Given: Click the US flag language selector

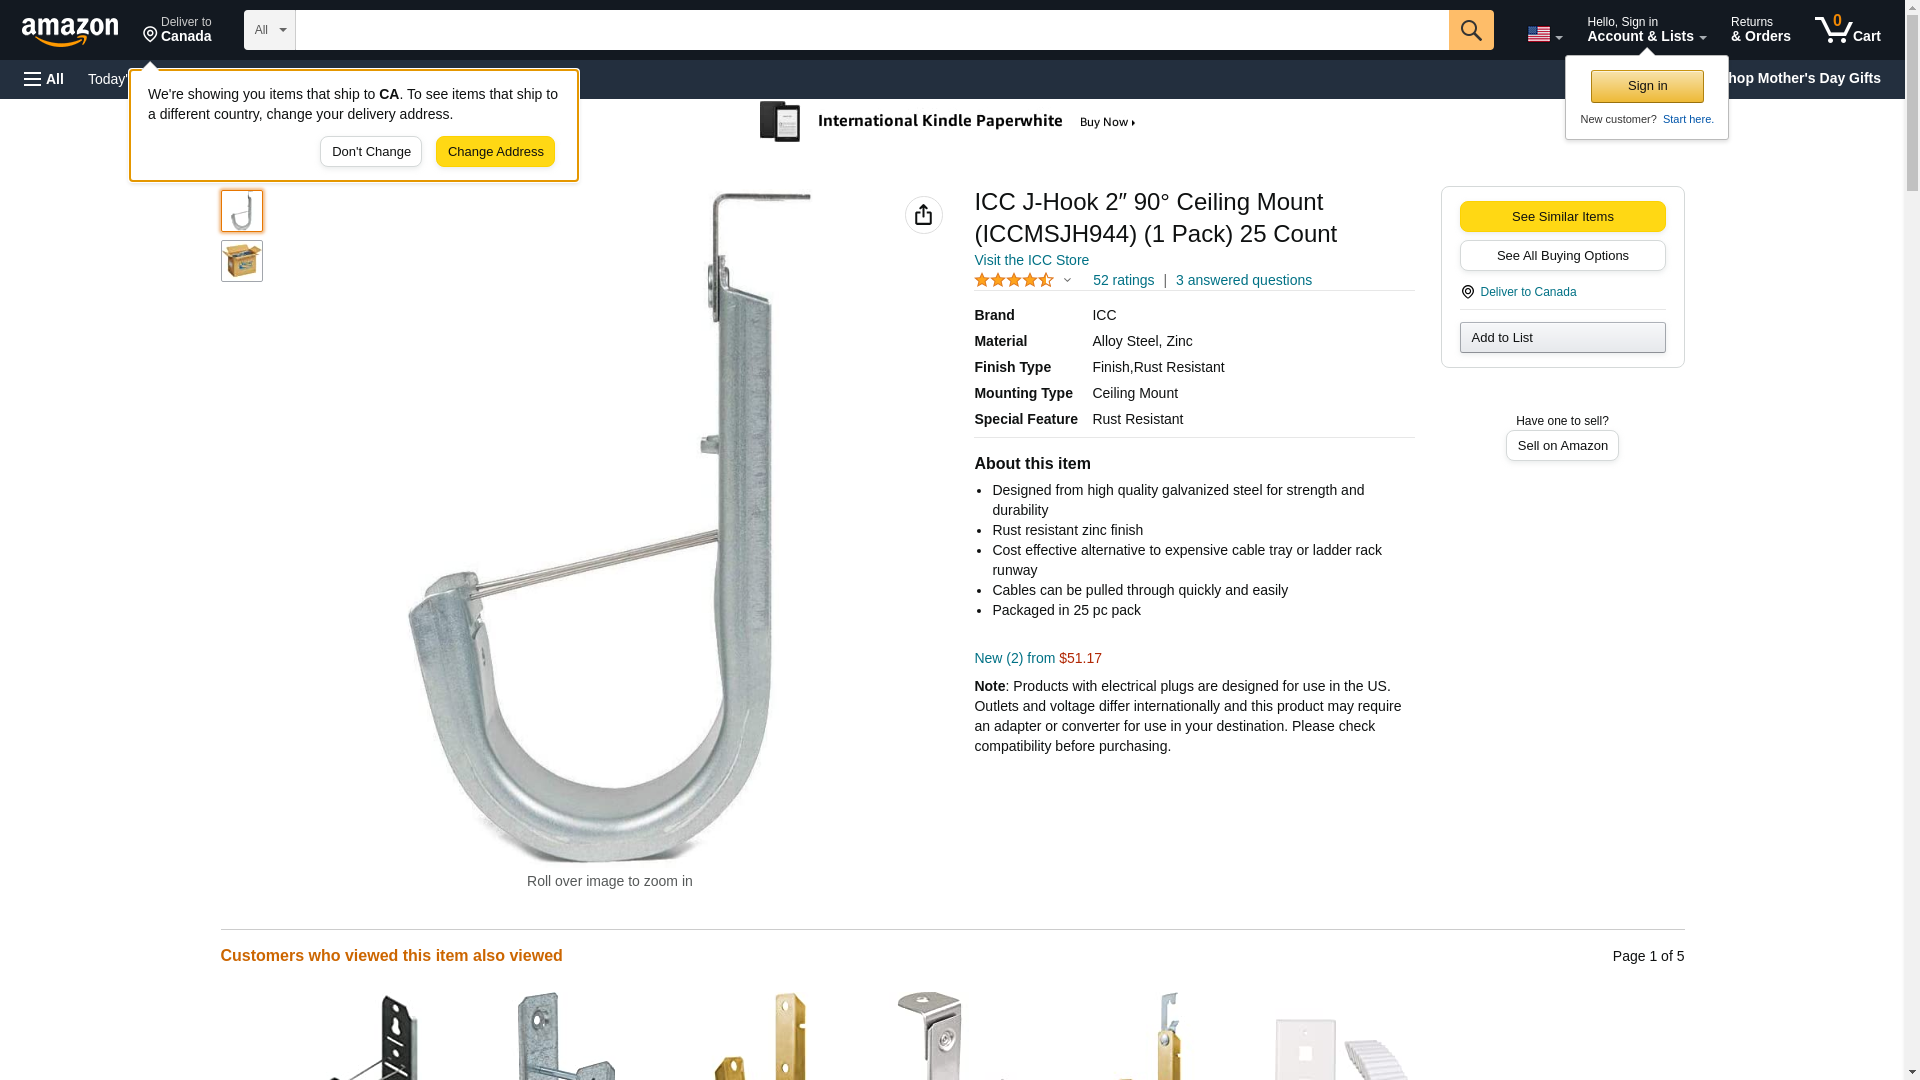Looking at the screenshot, I should coord(1544,34).
